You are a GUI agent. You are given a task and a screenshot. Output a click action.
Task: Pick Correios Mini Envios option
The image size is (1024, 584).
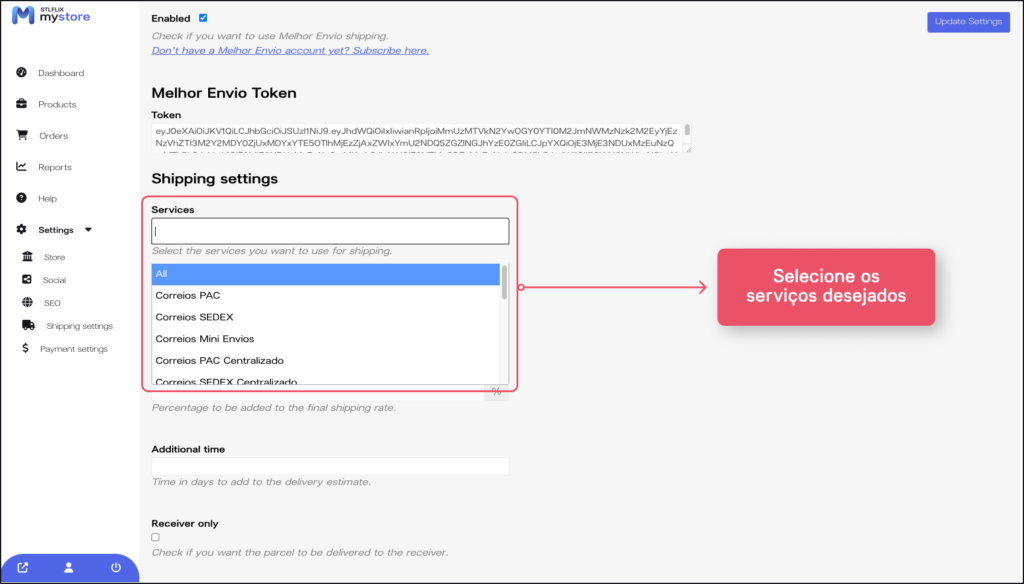click(x=325, y=339)
